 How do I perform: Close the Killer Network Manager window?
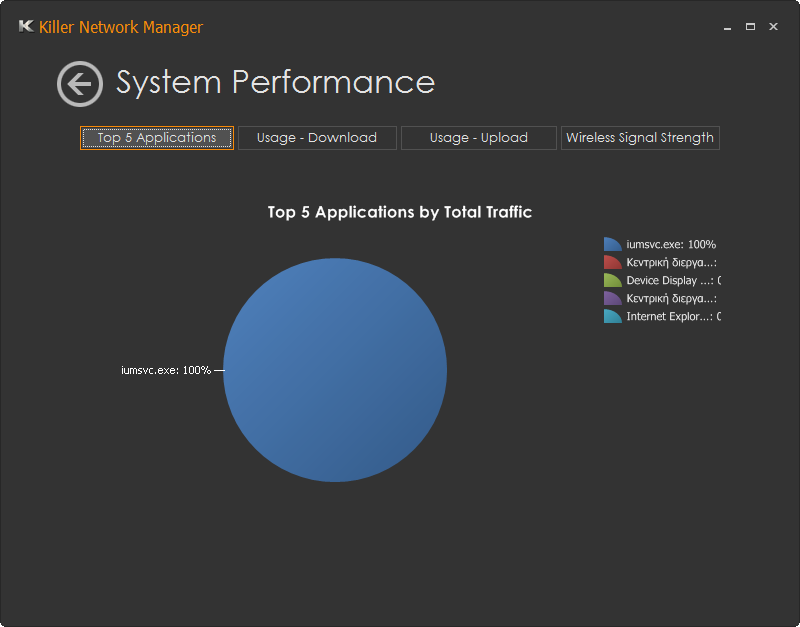(x=773, y=27)
